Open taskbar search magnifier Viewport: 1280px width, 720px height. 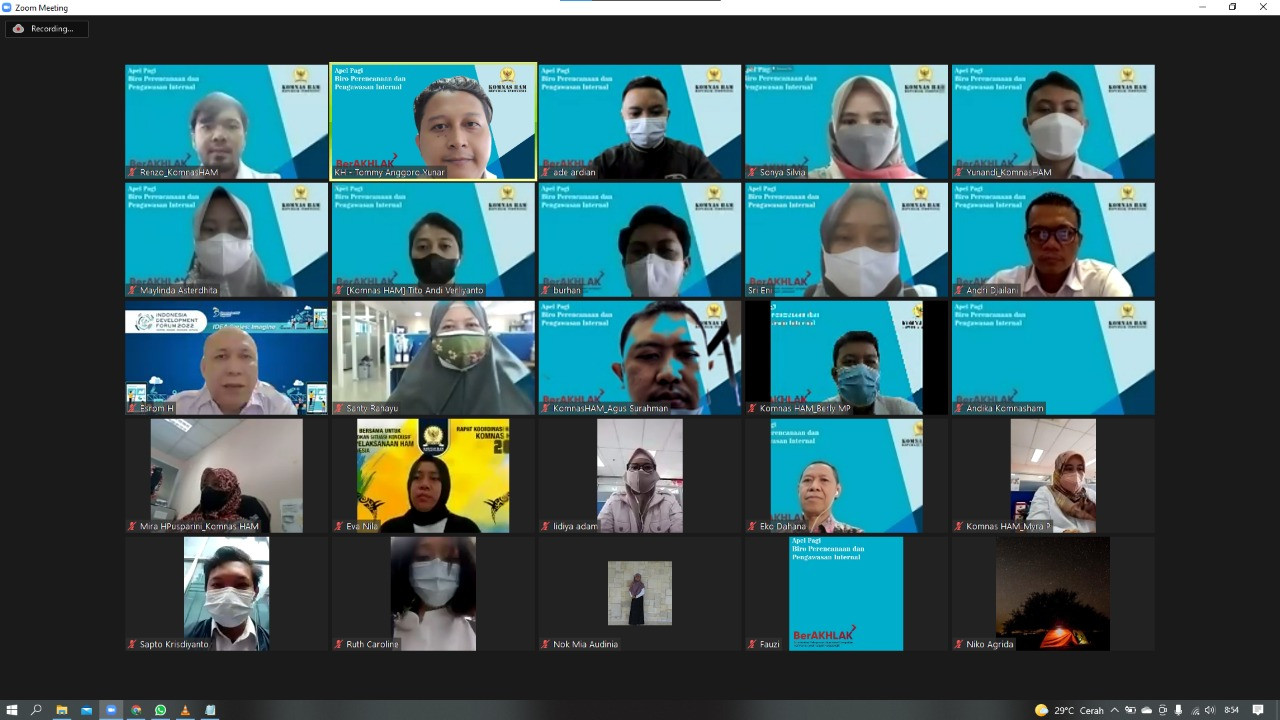pyautogui.click(x=36, y=710)
